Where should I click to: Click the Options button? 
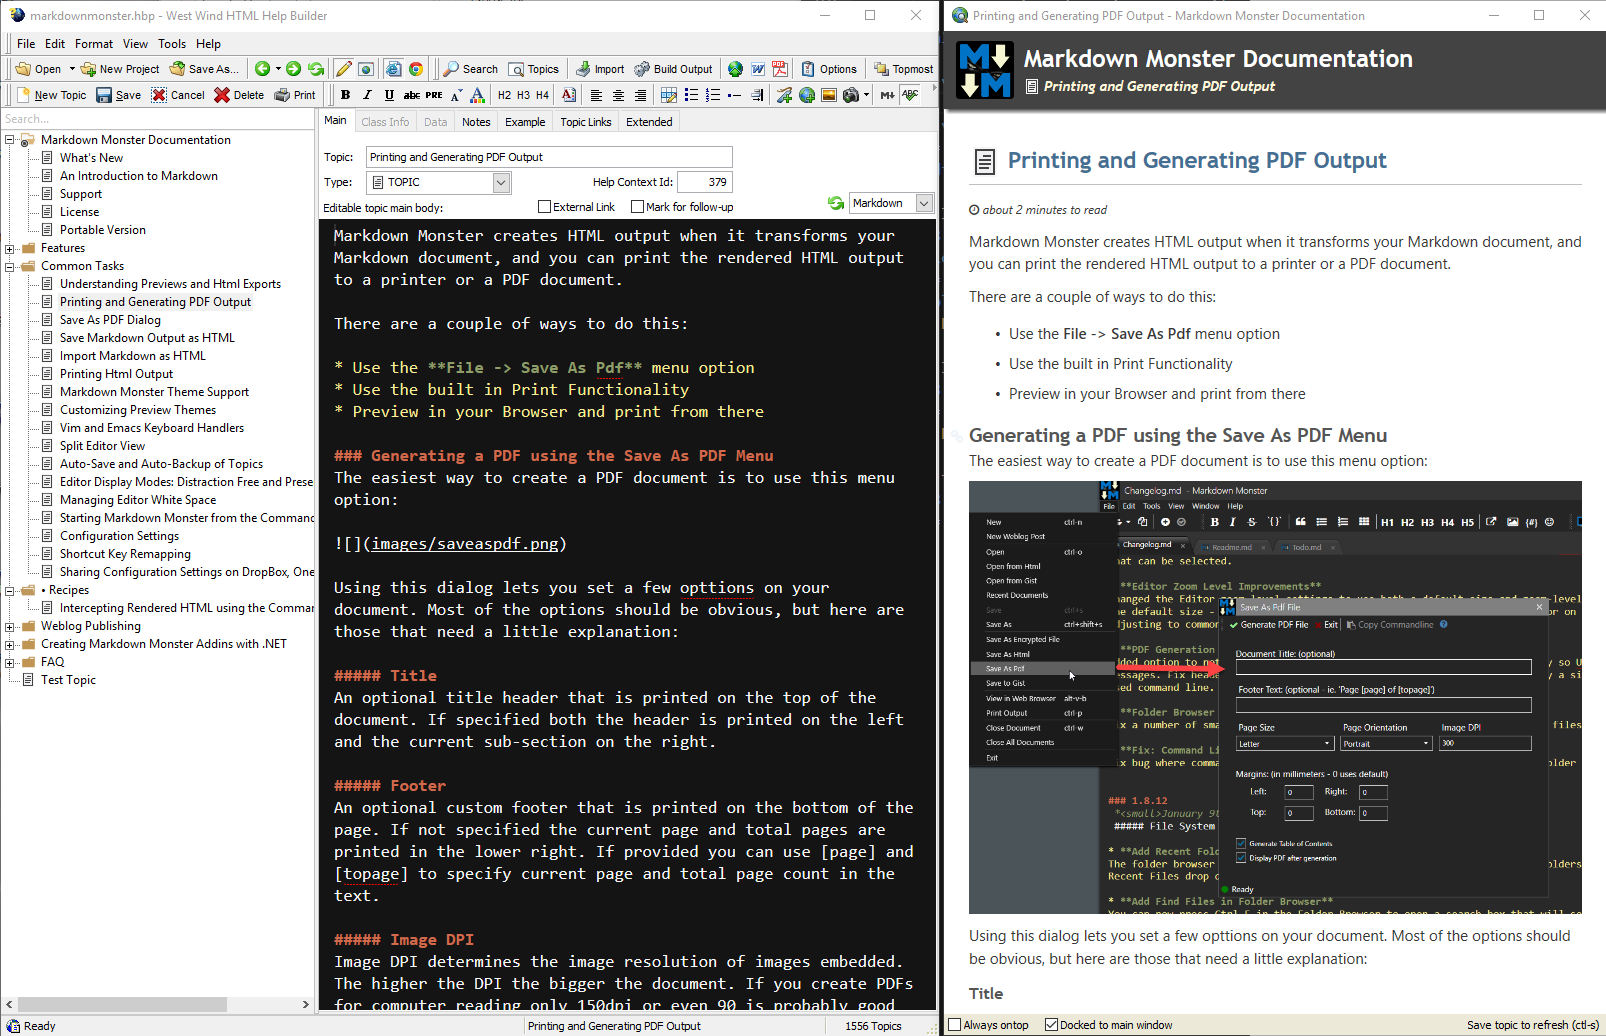[x=829, y=69]
